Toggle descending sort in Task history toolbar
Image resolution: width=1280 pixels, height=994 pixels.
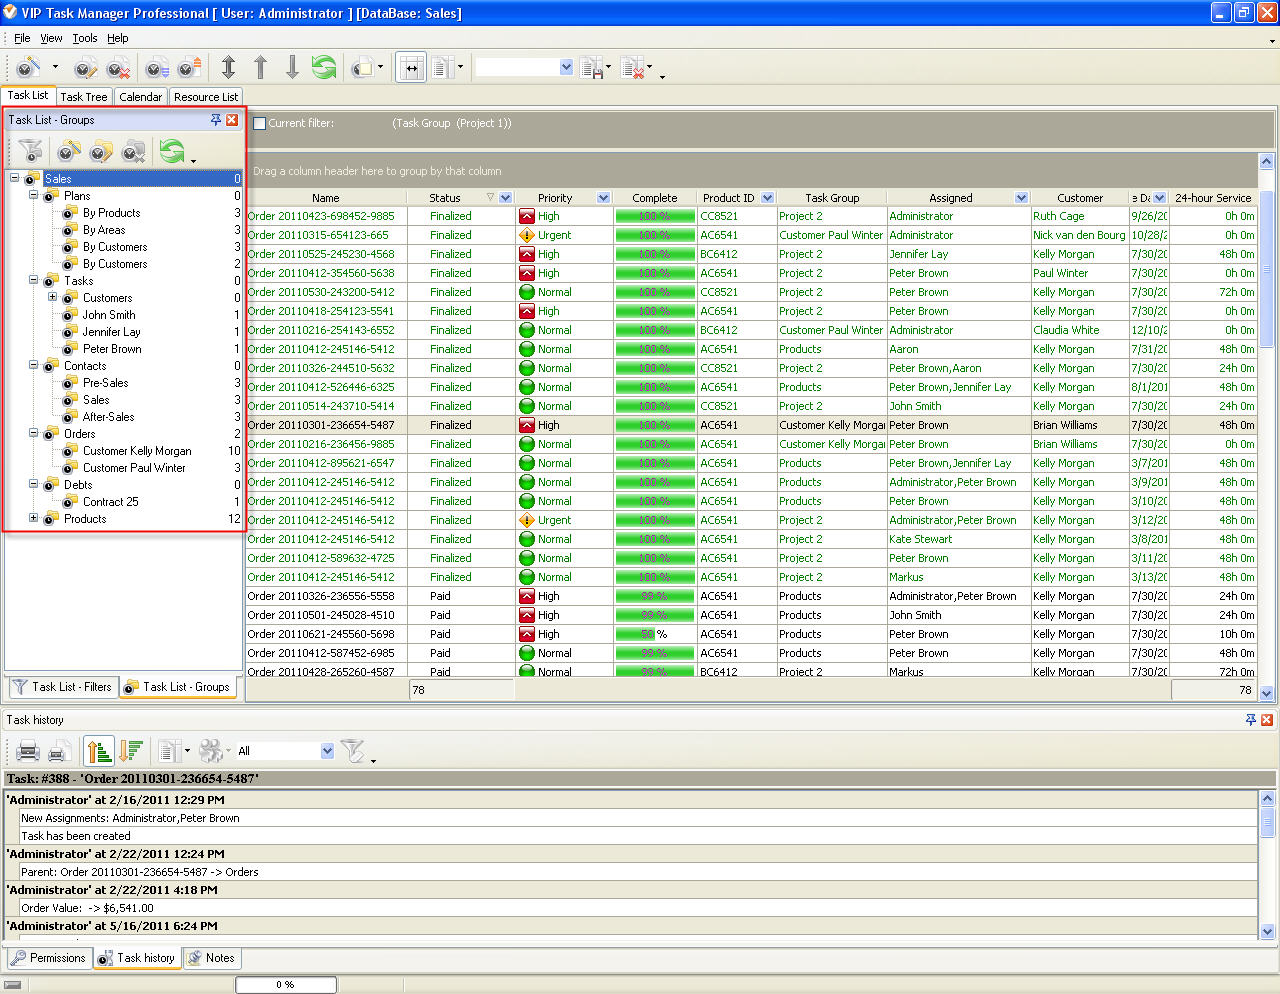tap(130, 751)
